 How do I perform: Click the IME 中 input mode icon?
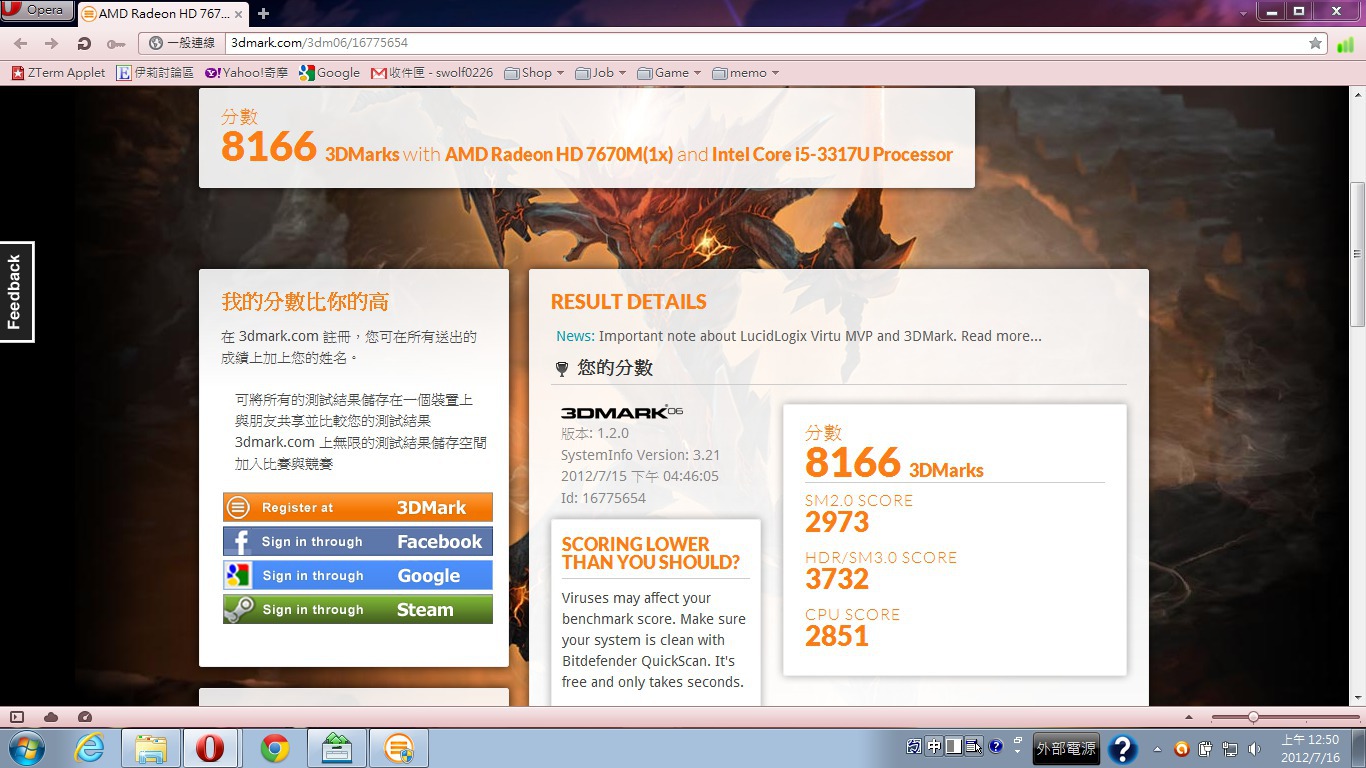click(934, 746)
